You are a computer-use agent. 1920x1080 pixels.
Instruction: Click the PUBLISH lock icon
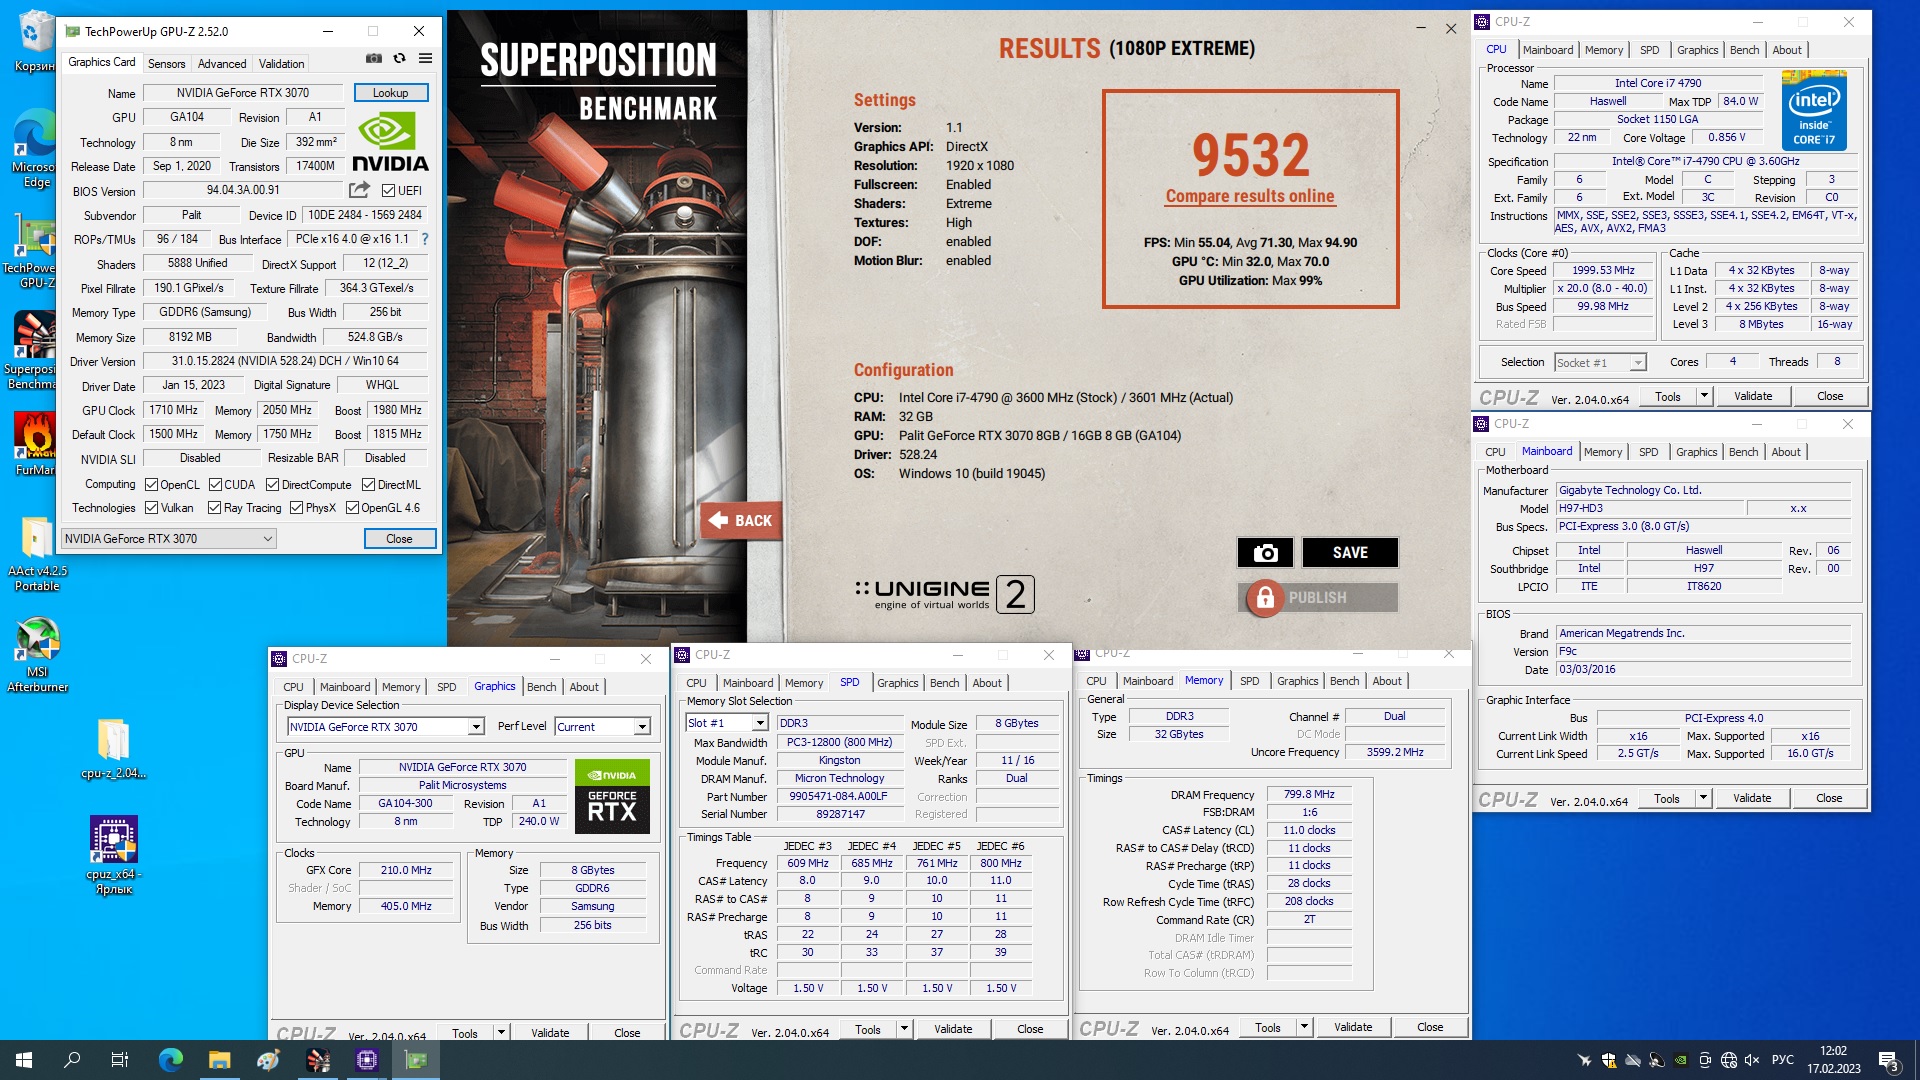tap(1265, 598)
